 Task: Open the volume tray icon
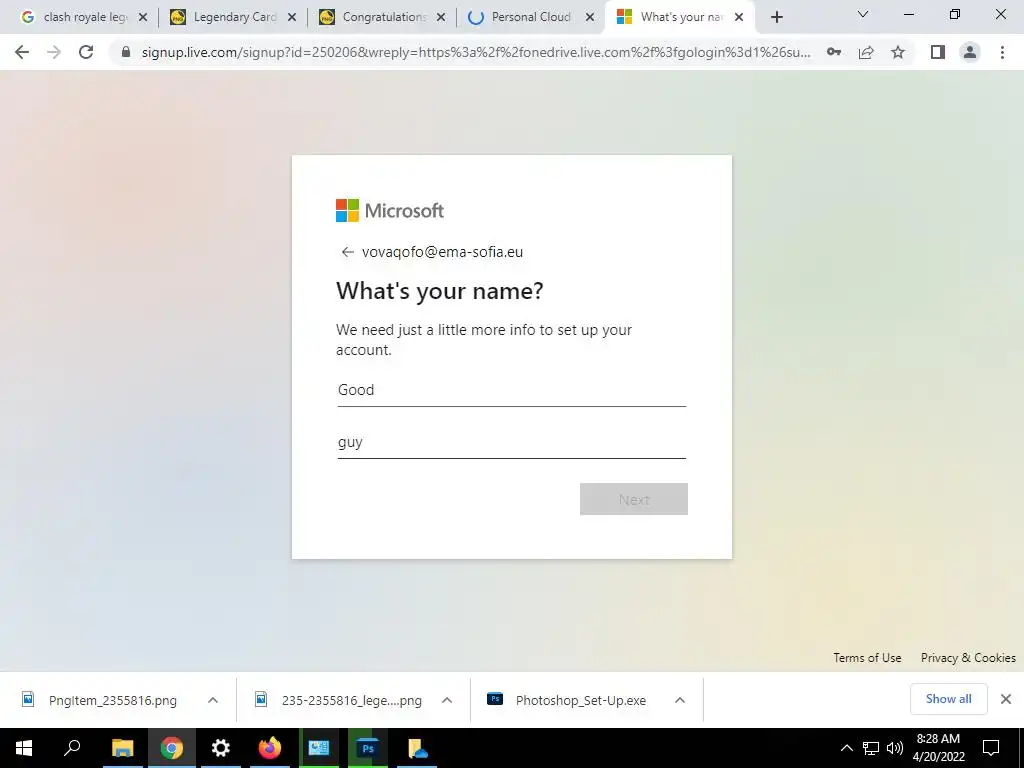[x=895, y=748]
